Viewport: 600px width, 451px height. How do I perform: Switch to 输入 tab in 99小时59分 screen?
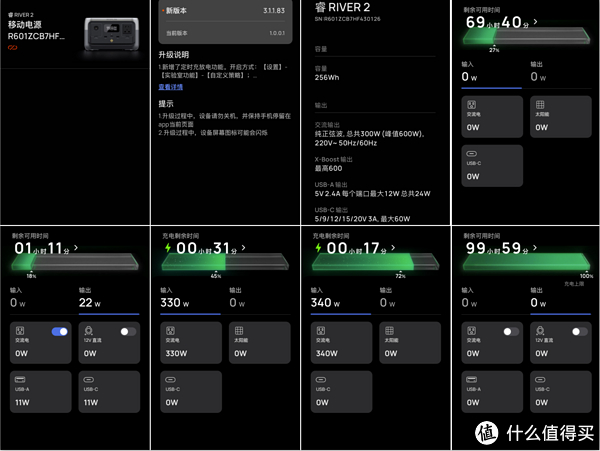491,298
